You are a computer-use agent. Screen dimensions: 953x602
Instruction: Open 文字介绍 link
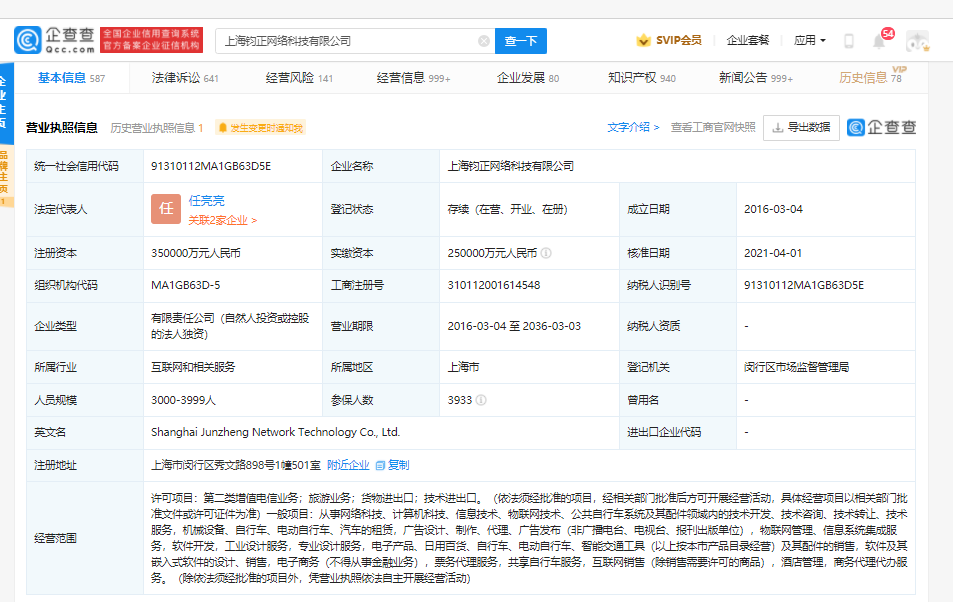point(633,127)
